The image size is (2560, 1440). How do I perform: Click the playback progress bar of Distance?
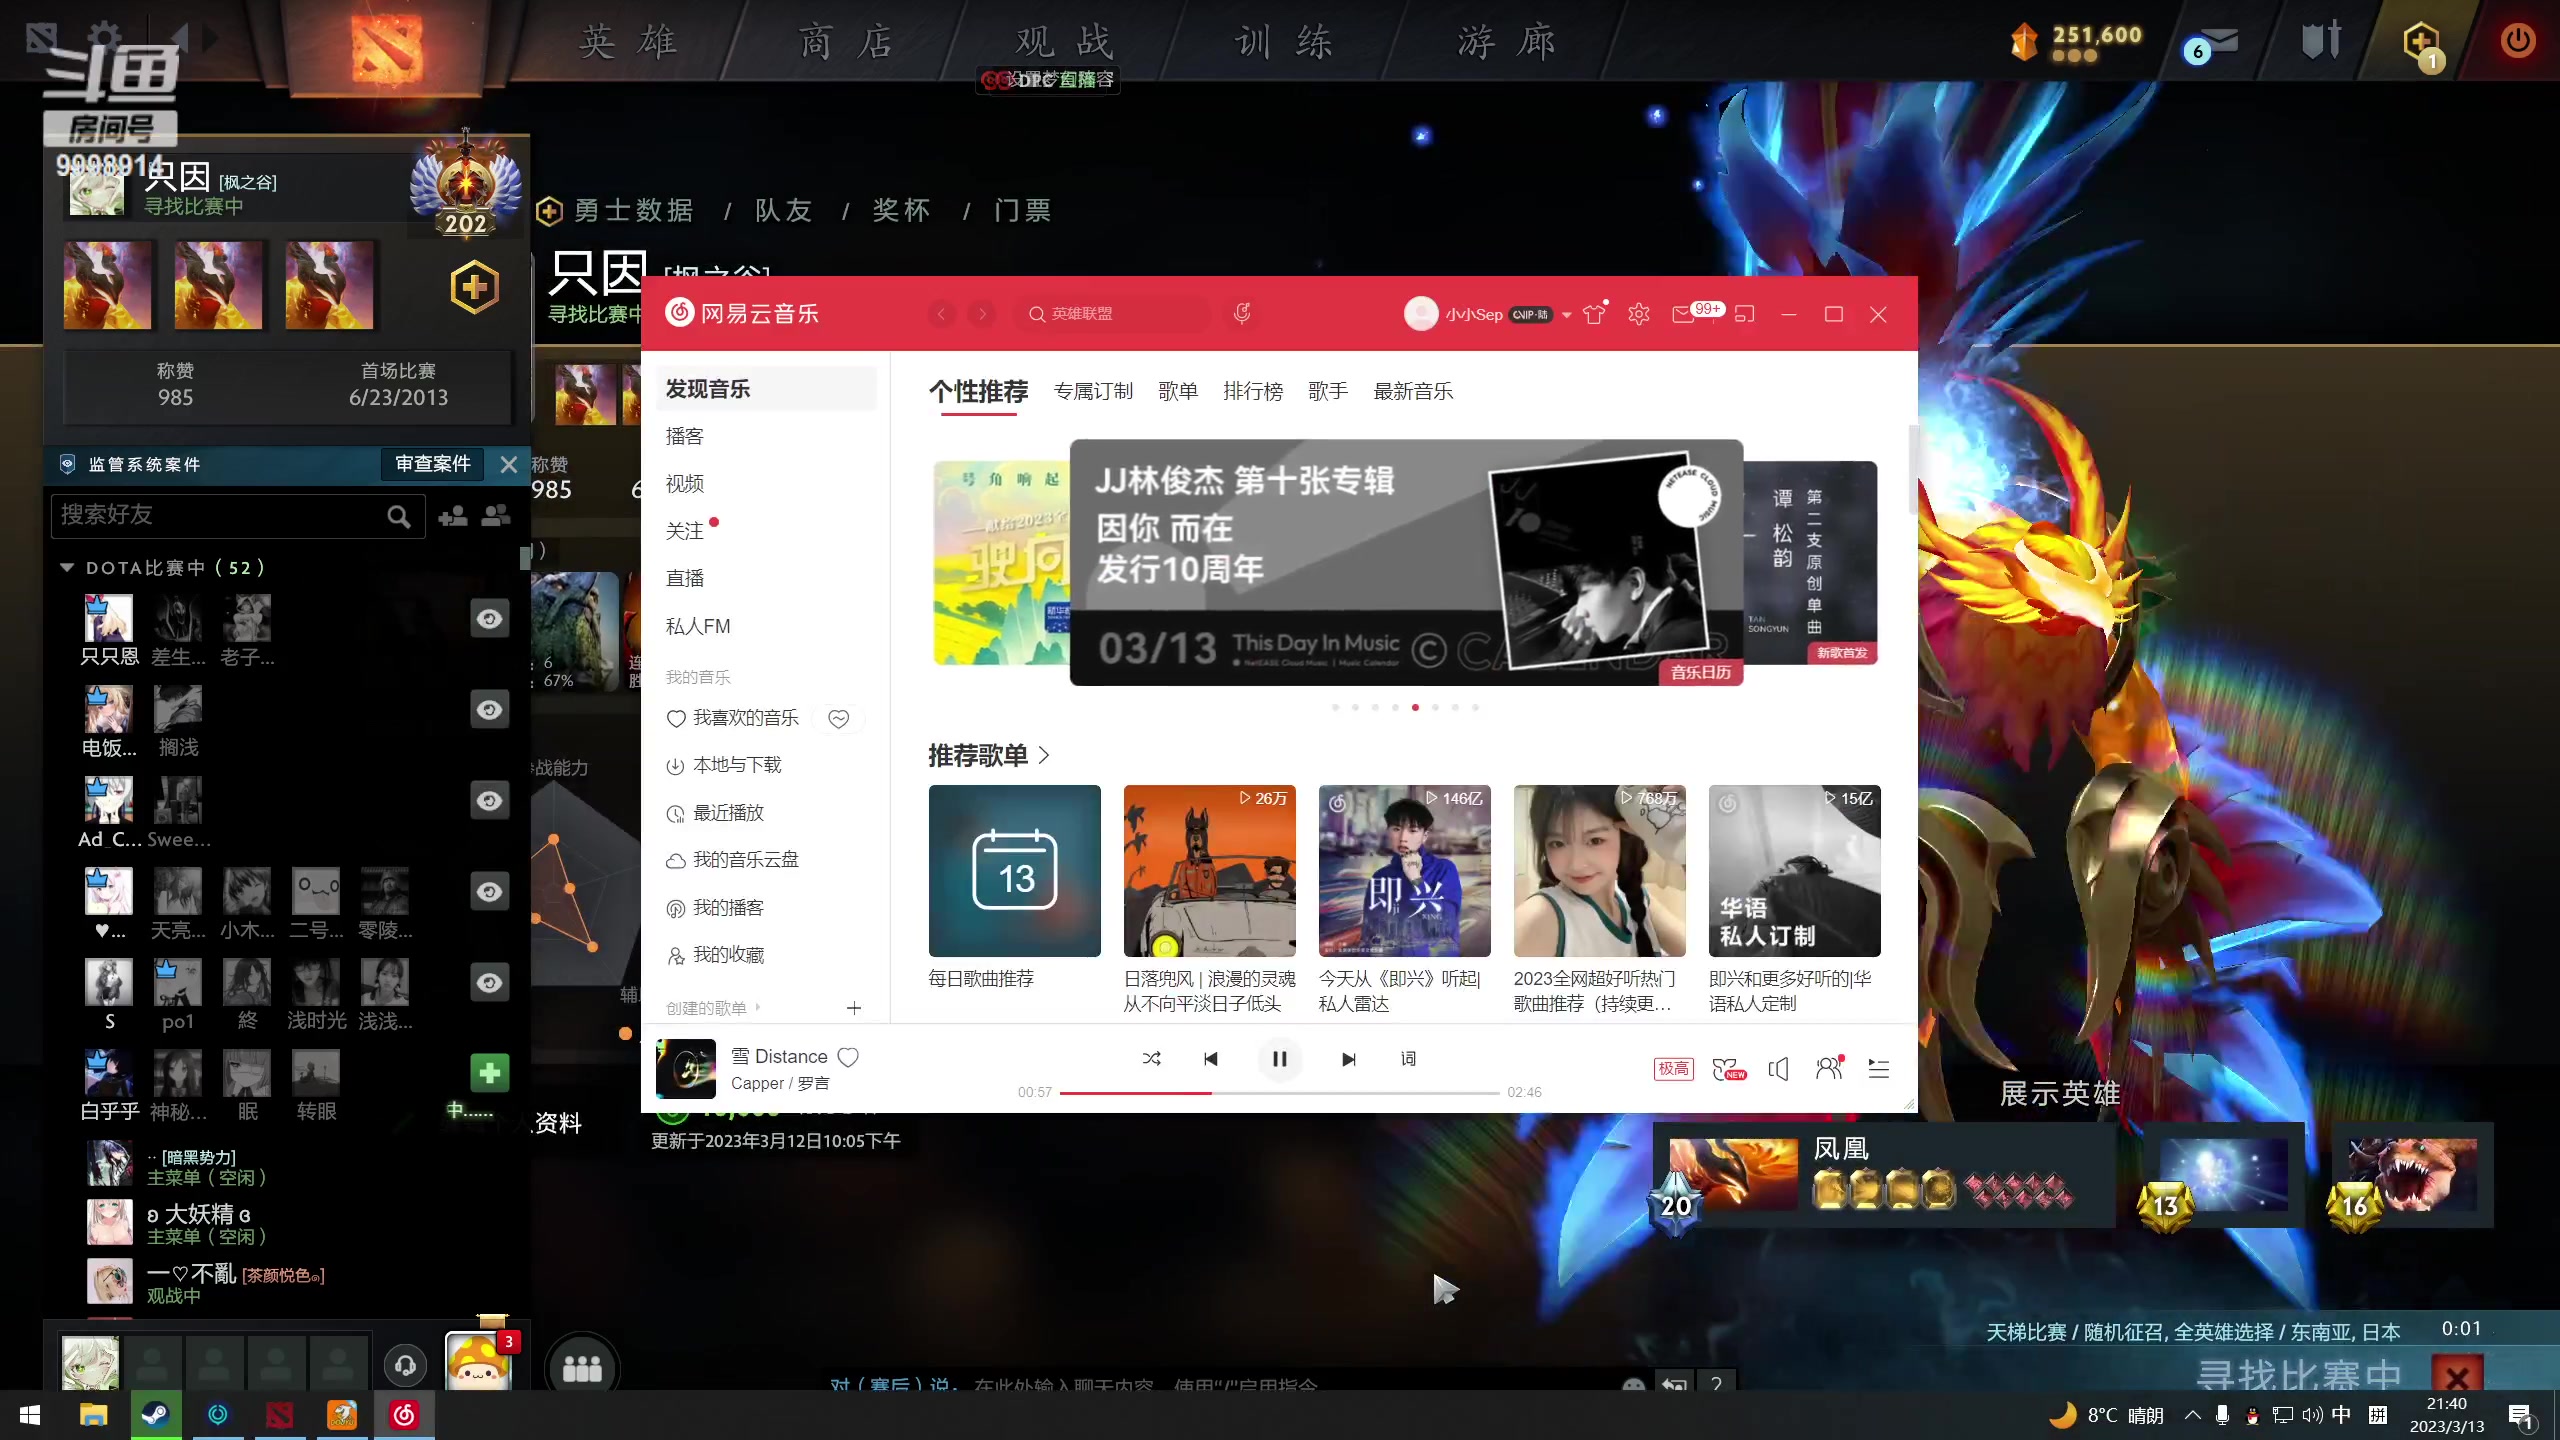pos(1280,1093)
